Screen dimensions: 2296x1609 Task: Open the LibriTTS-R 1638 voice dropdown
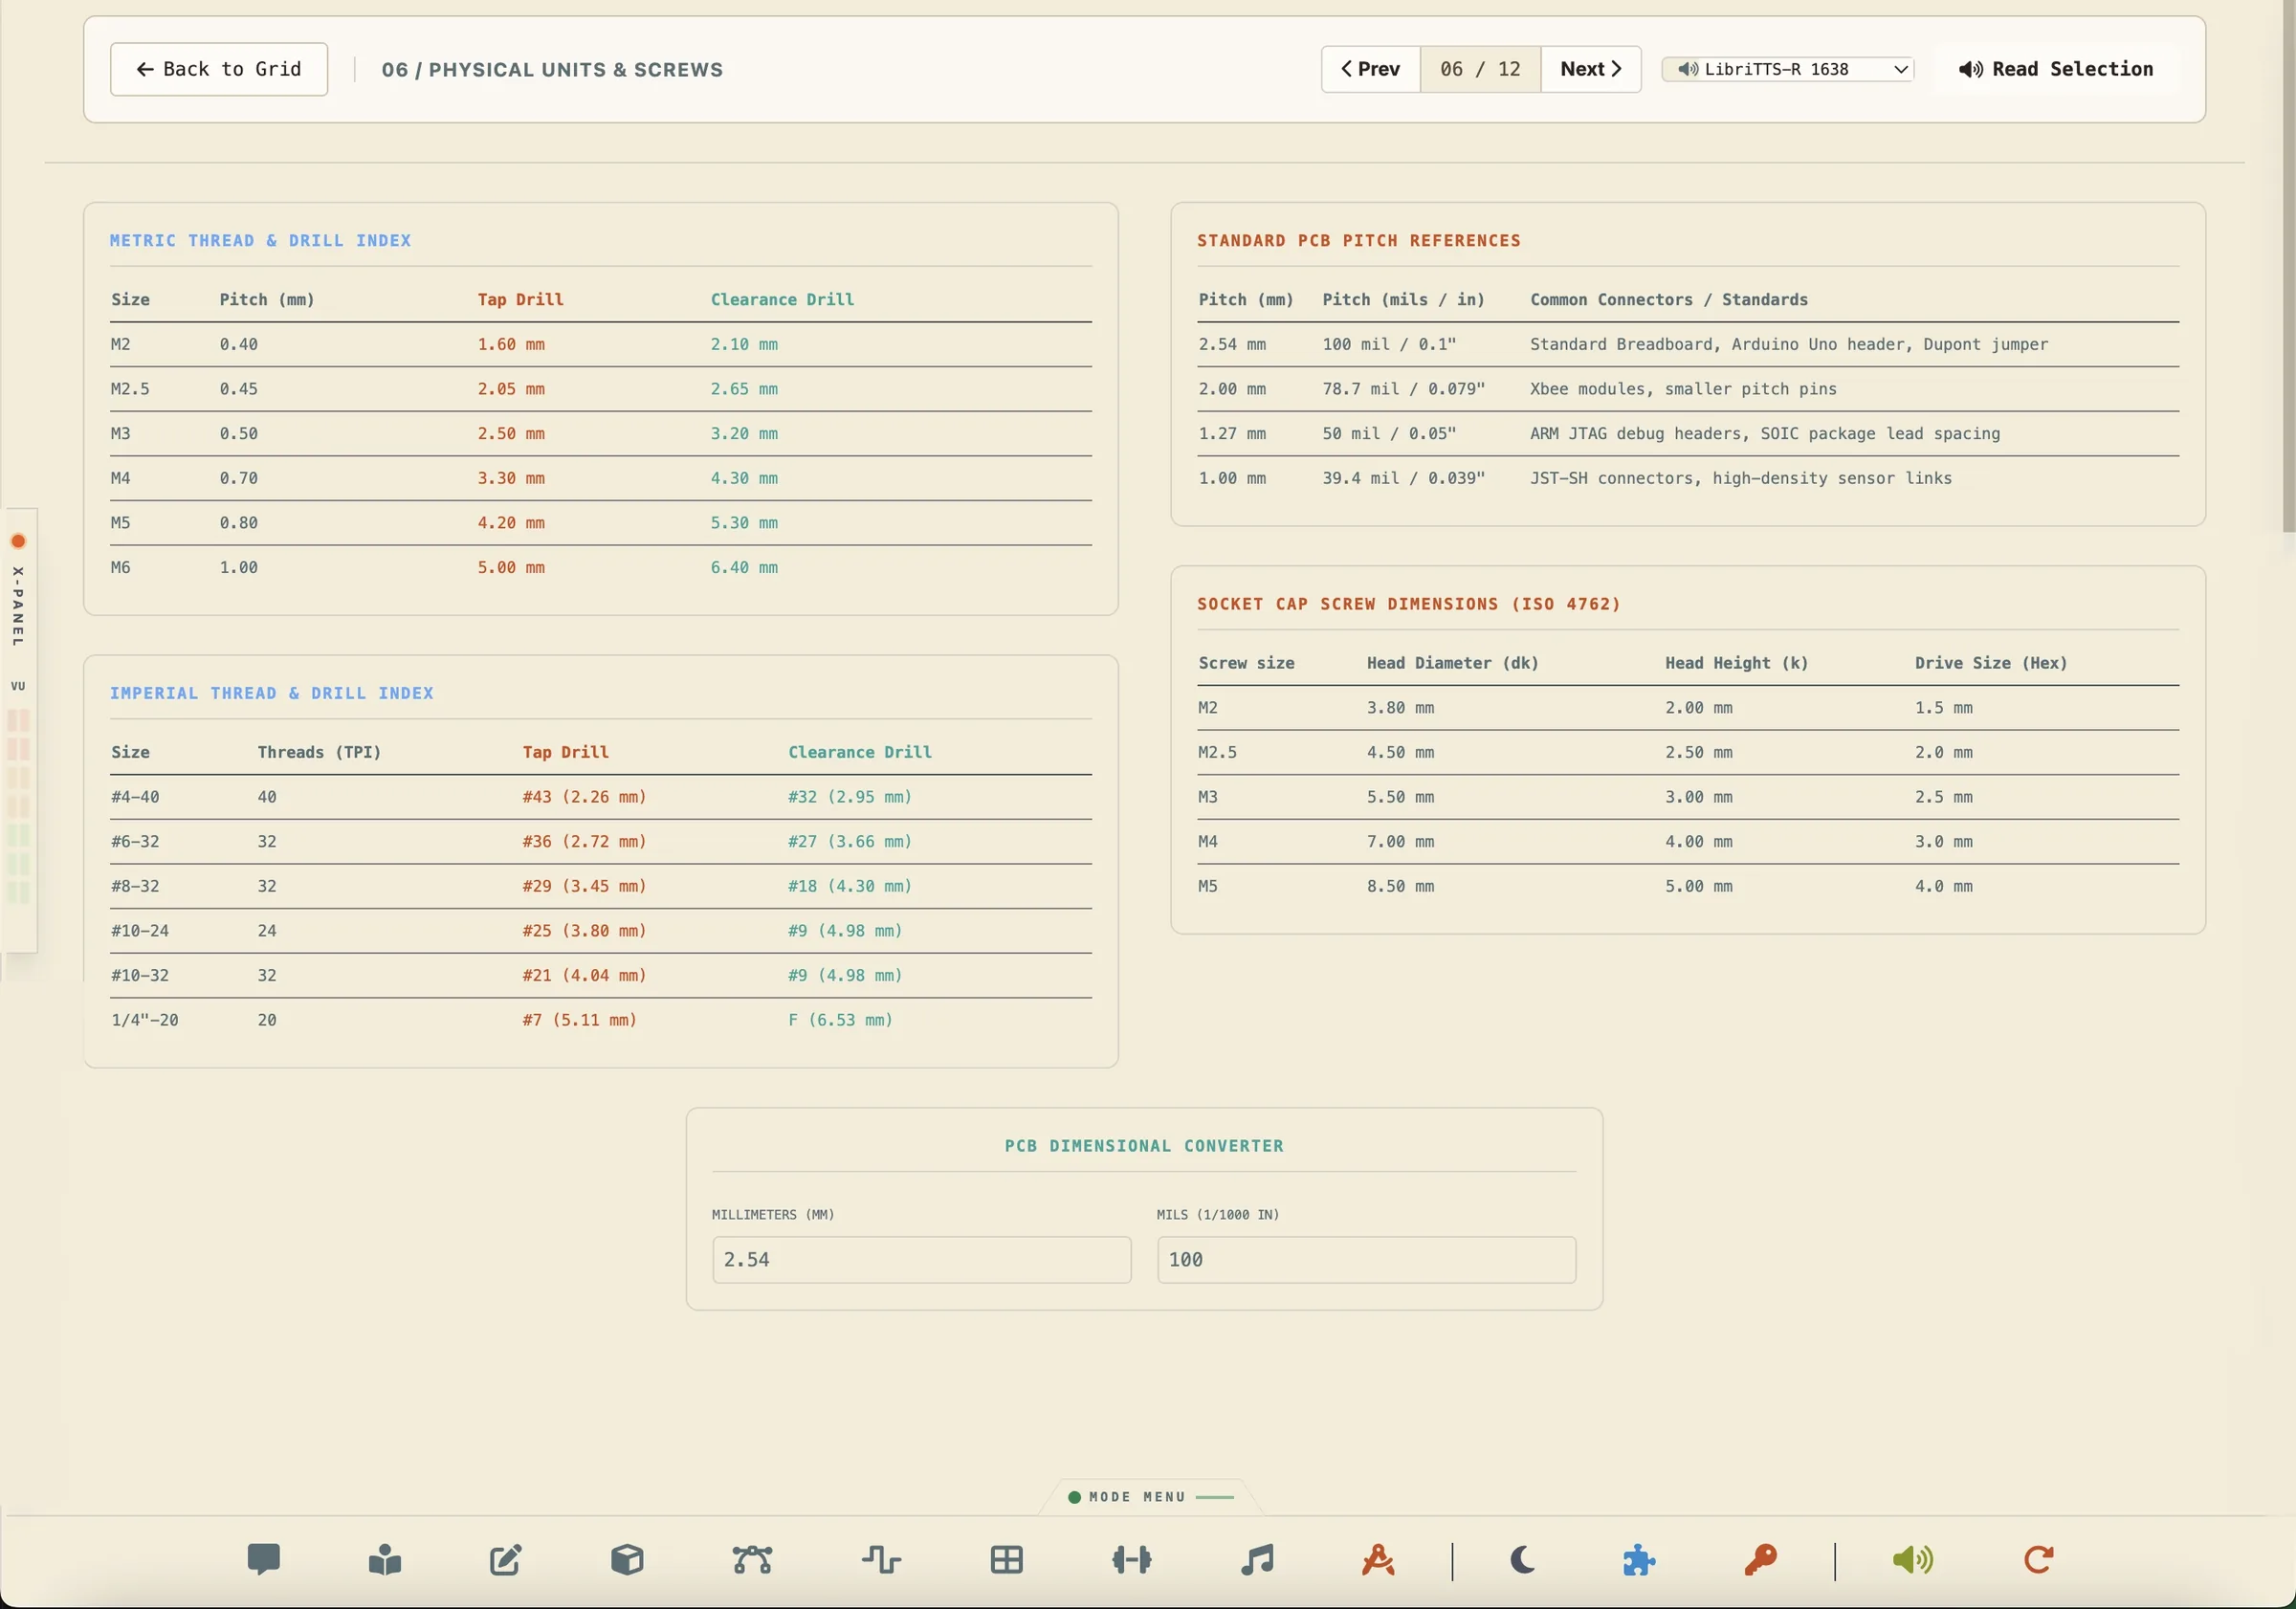1788,69
